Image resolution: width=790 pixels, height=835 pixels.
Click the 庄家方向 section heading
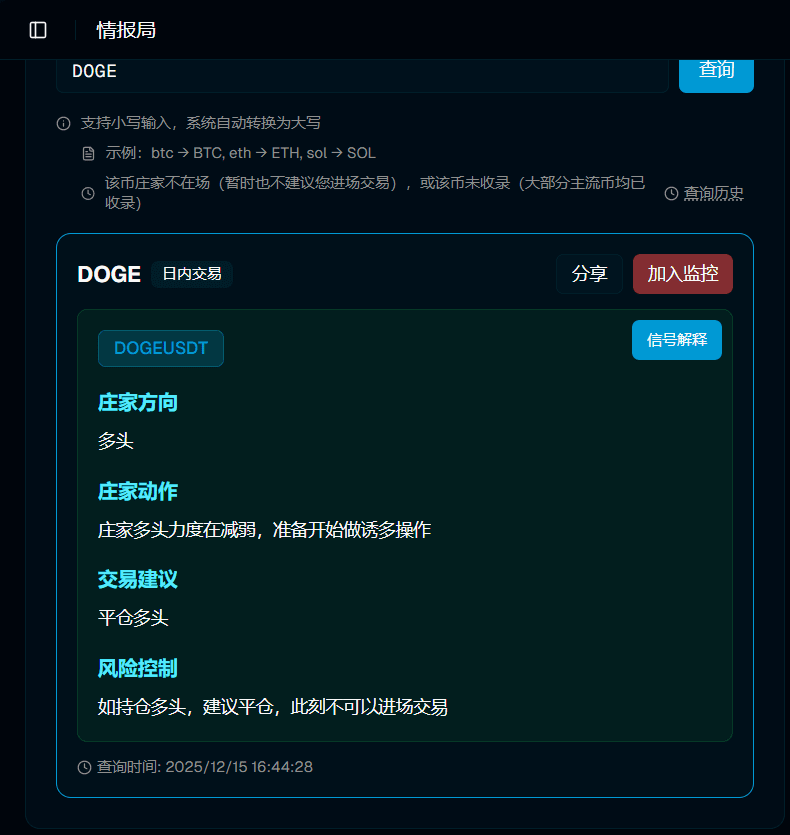click(137, 403)
